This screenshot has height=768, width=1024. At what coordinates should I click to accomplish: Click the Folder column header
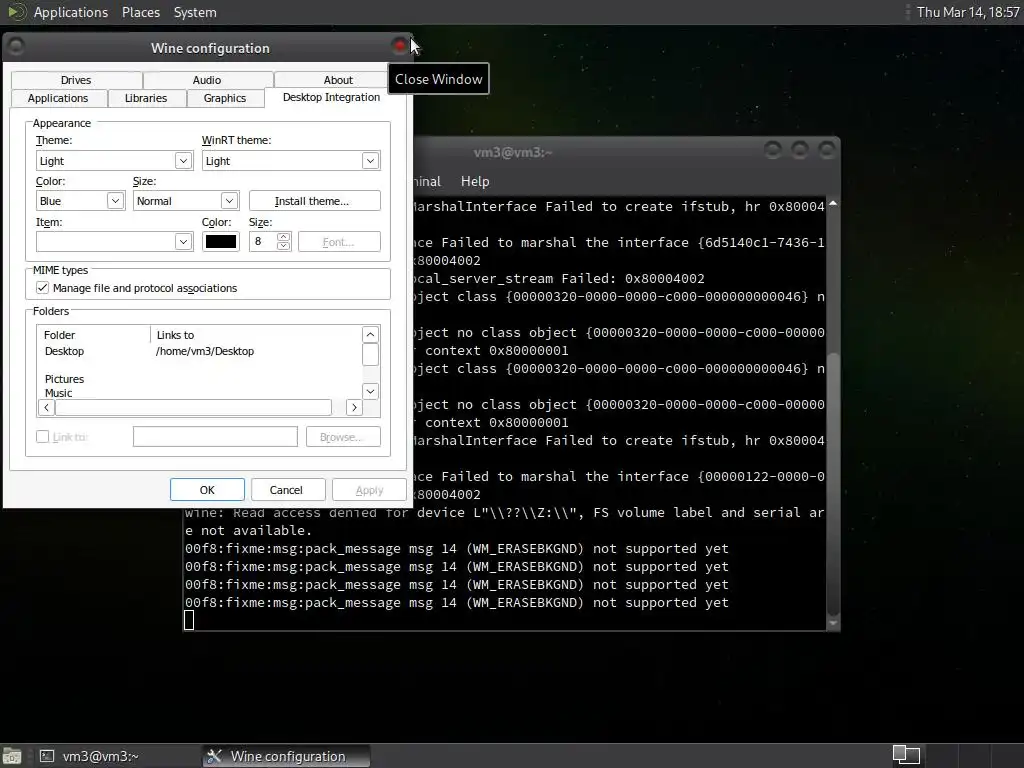pyautogui.click(x=93, y=335)
